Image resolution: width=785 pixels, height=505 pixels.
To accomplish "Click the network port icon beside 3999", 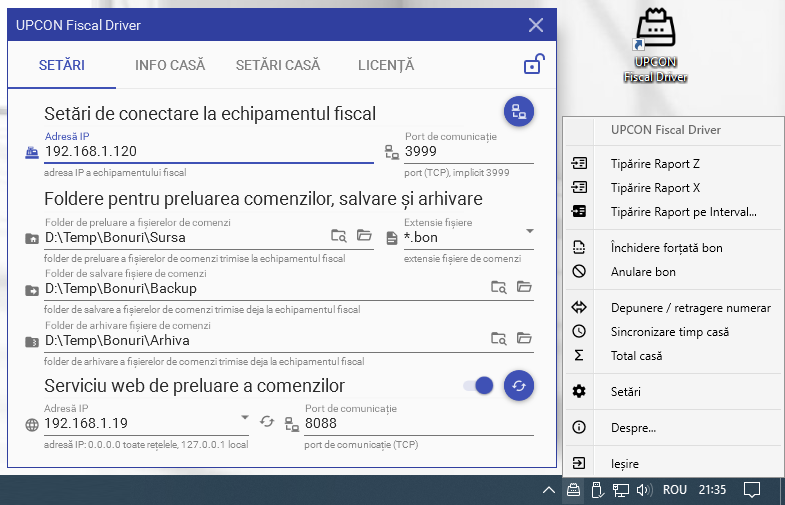I will (391, 152).
